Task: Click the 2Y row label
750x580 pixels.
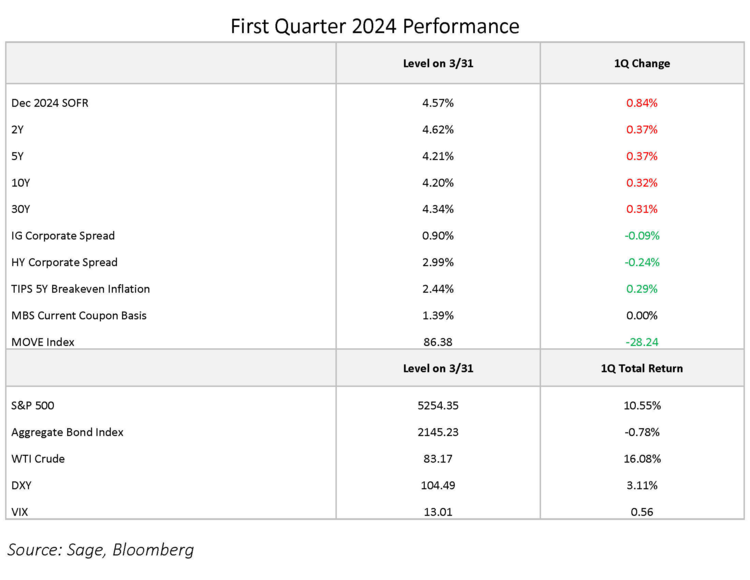Action: 18,129
